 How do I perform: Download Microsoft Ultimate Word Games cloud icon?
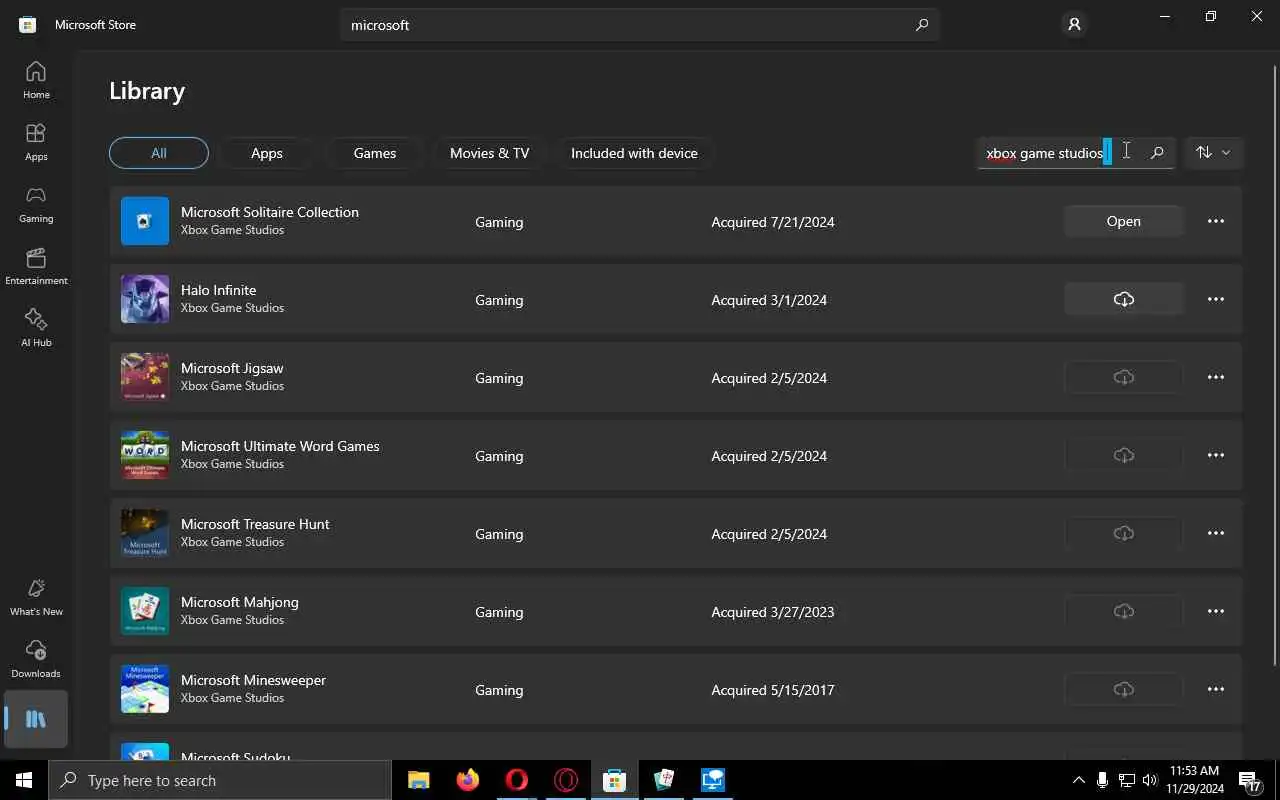[x=1124, y=455]
